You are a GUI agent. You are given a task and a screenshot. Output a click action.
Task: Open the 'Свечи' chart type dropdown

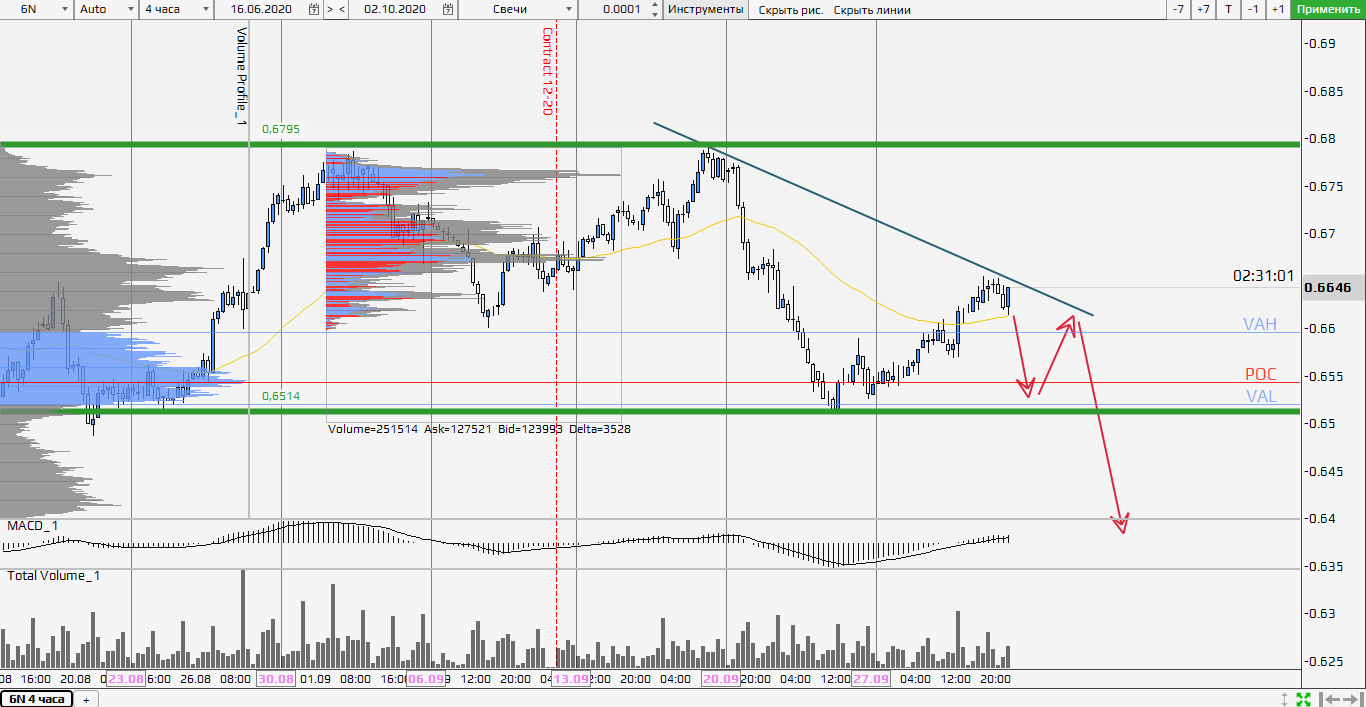point(569,9)
